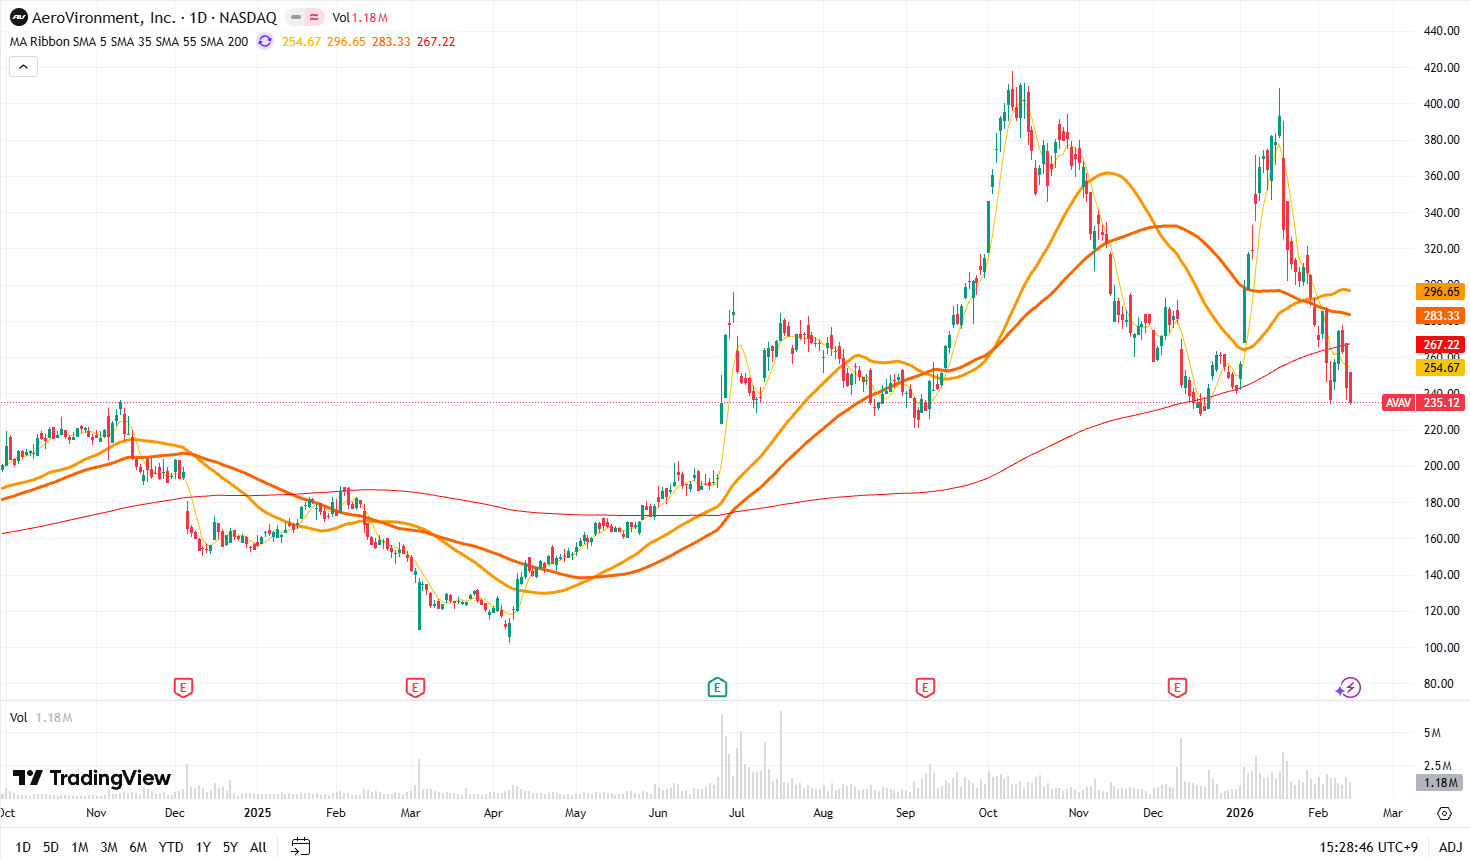Screen dimensions: 1470x859
Task: Set the range to 5D
Action: pos(51,847)
